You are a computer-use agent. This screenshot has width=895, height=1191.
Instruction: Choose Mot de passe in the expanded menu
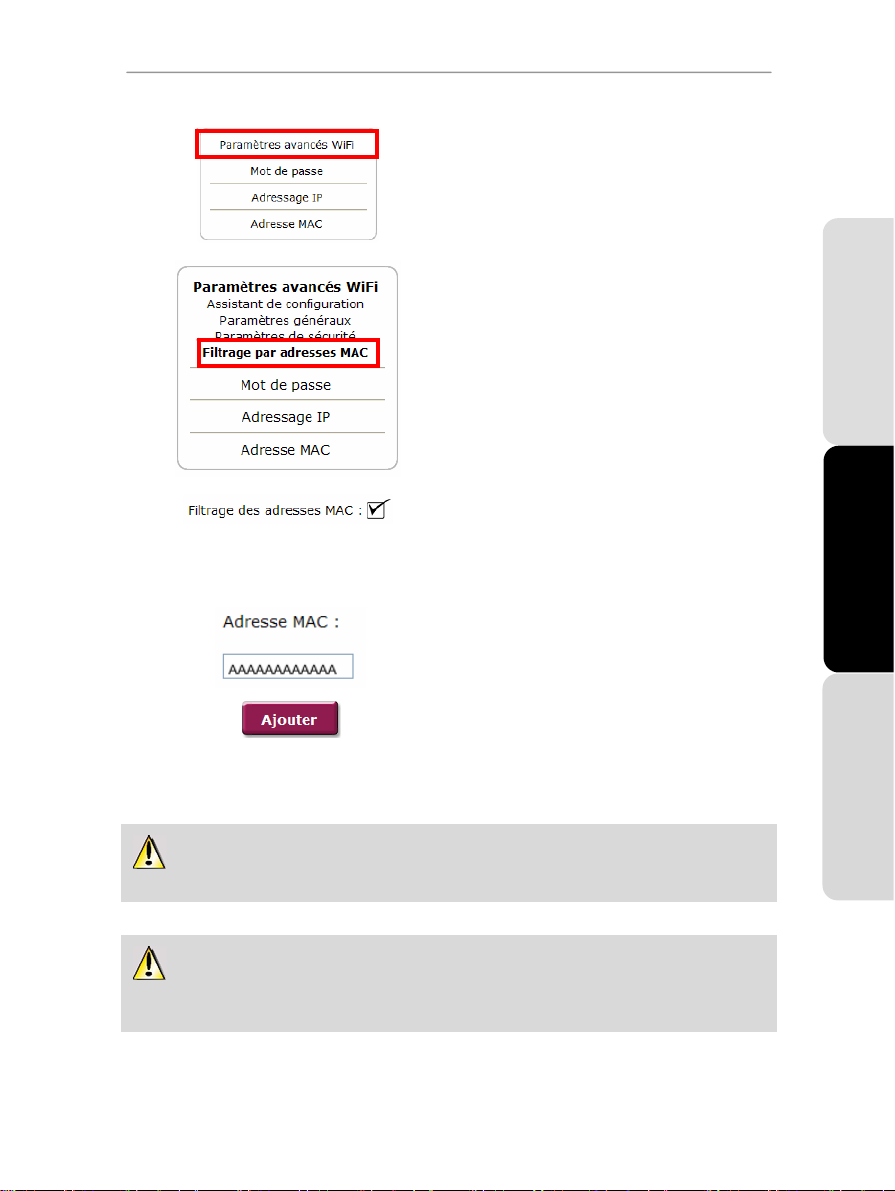click(286, 385)
